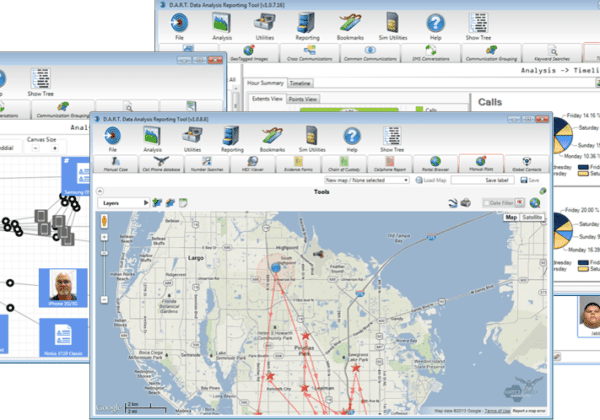Switch to the Timeline tab
The image size is (600, 420).
click(x=300, y=83)
